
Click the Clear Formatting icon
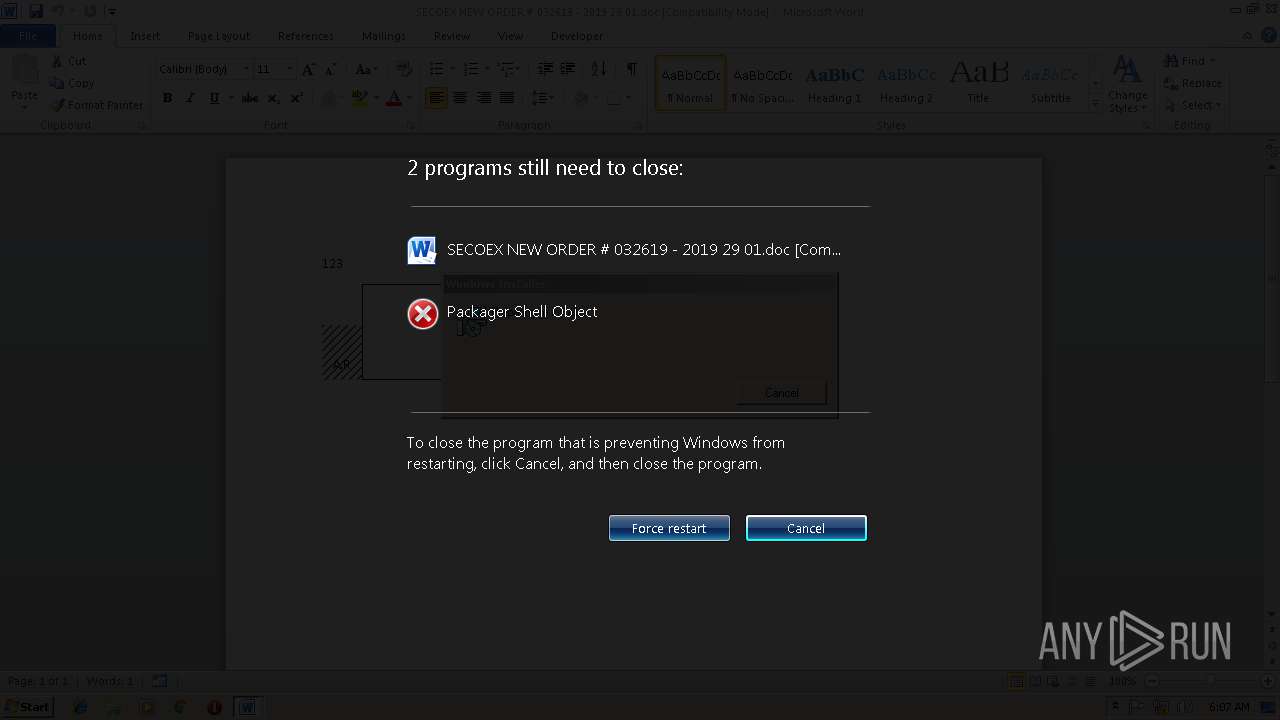tap(404, 69)
